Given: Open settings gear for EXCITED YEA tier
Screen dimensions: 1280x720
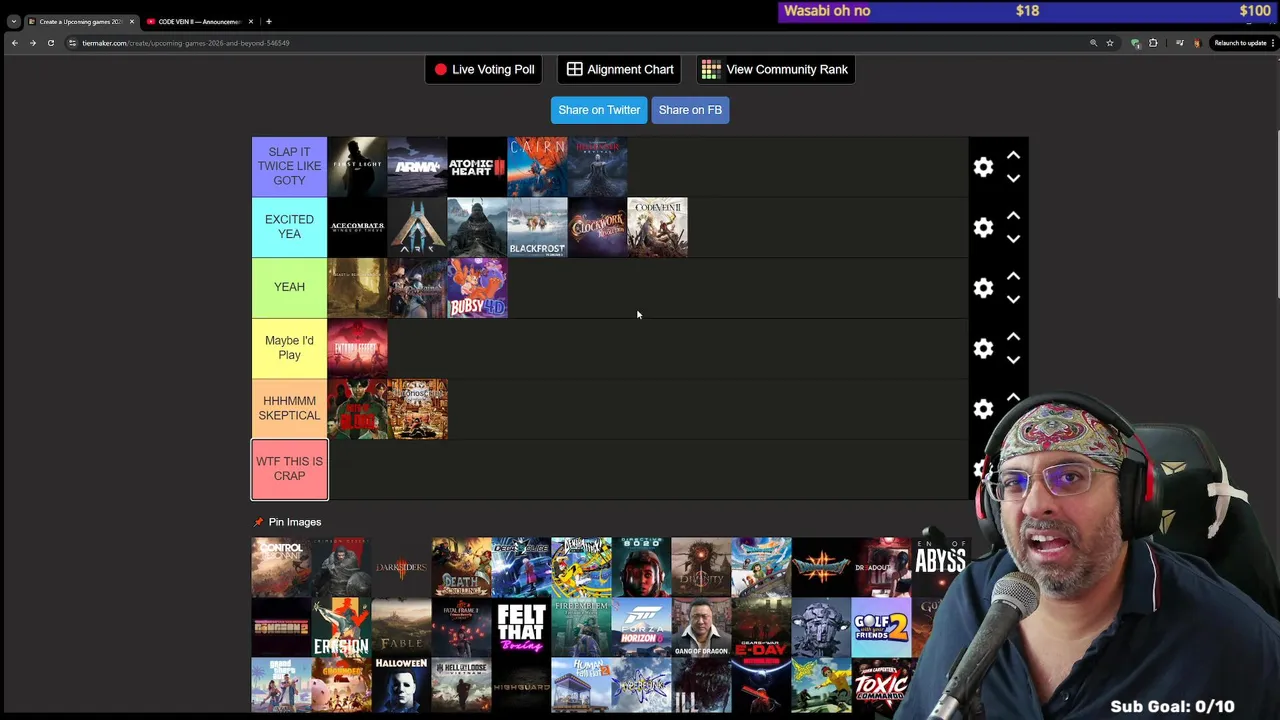Looking at the screenshot, I should click(983, 228).
